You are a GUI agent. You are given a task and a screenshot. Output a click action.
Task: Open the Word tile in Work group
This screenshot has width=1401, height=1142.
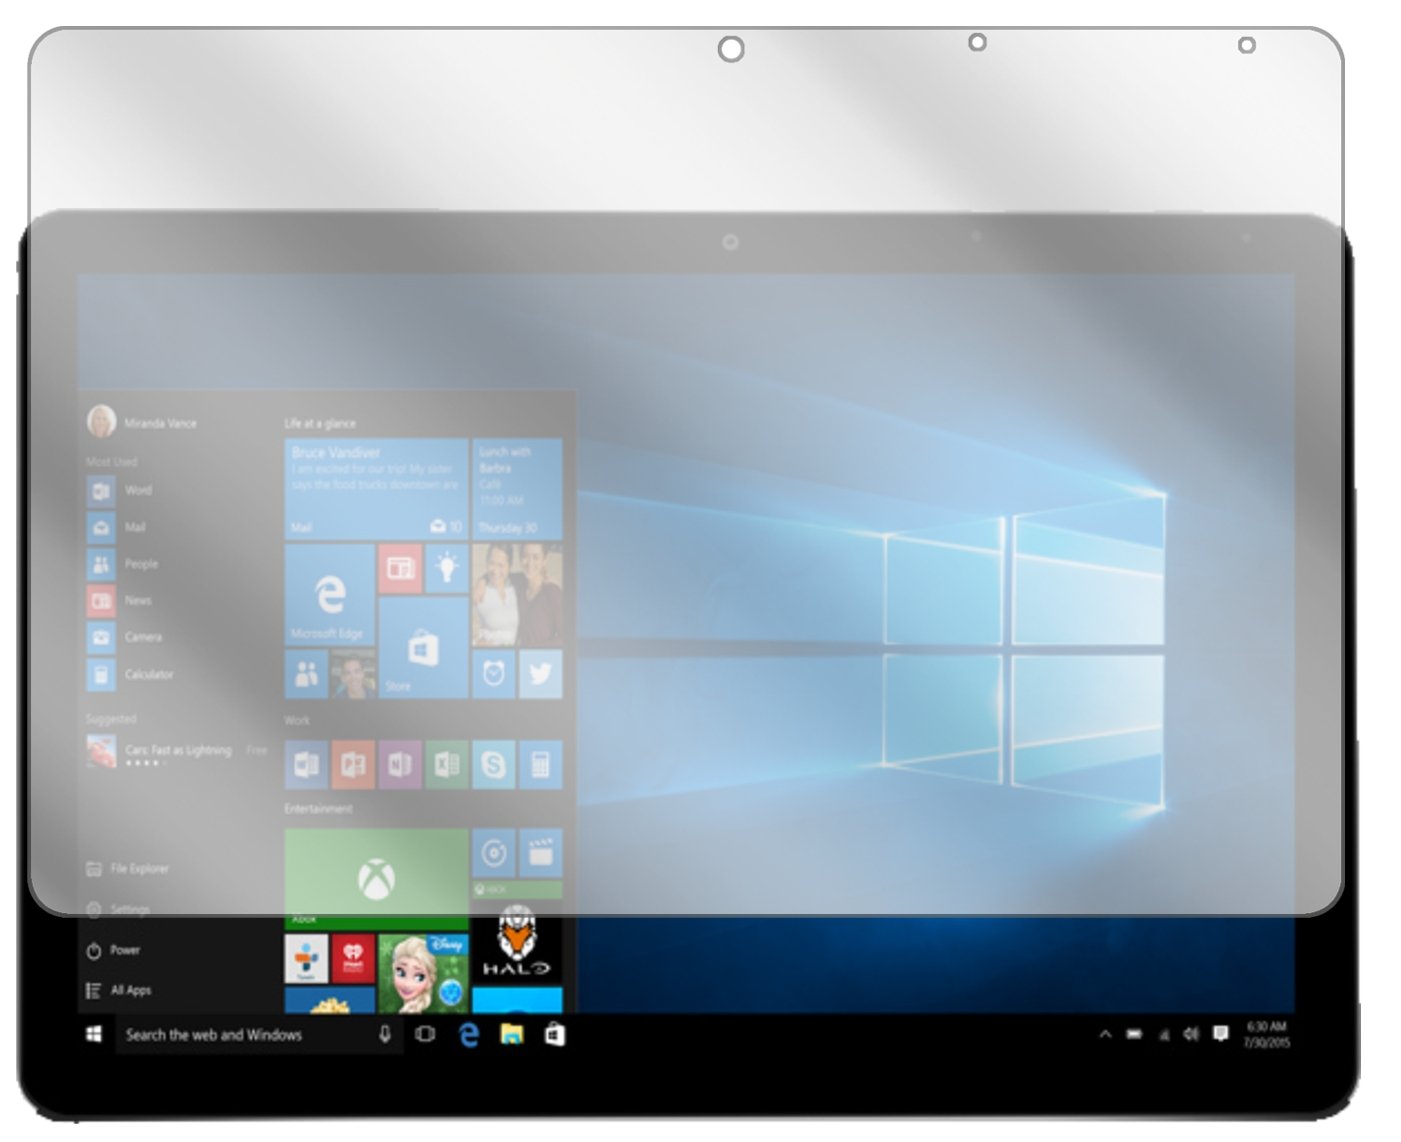[x=306, y=765]
